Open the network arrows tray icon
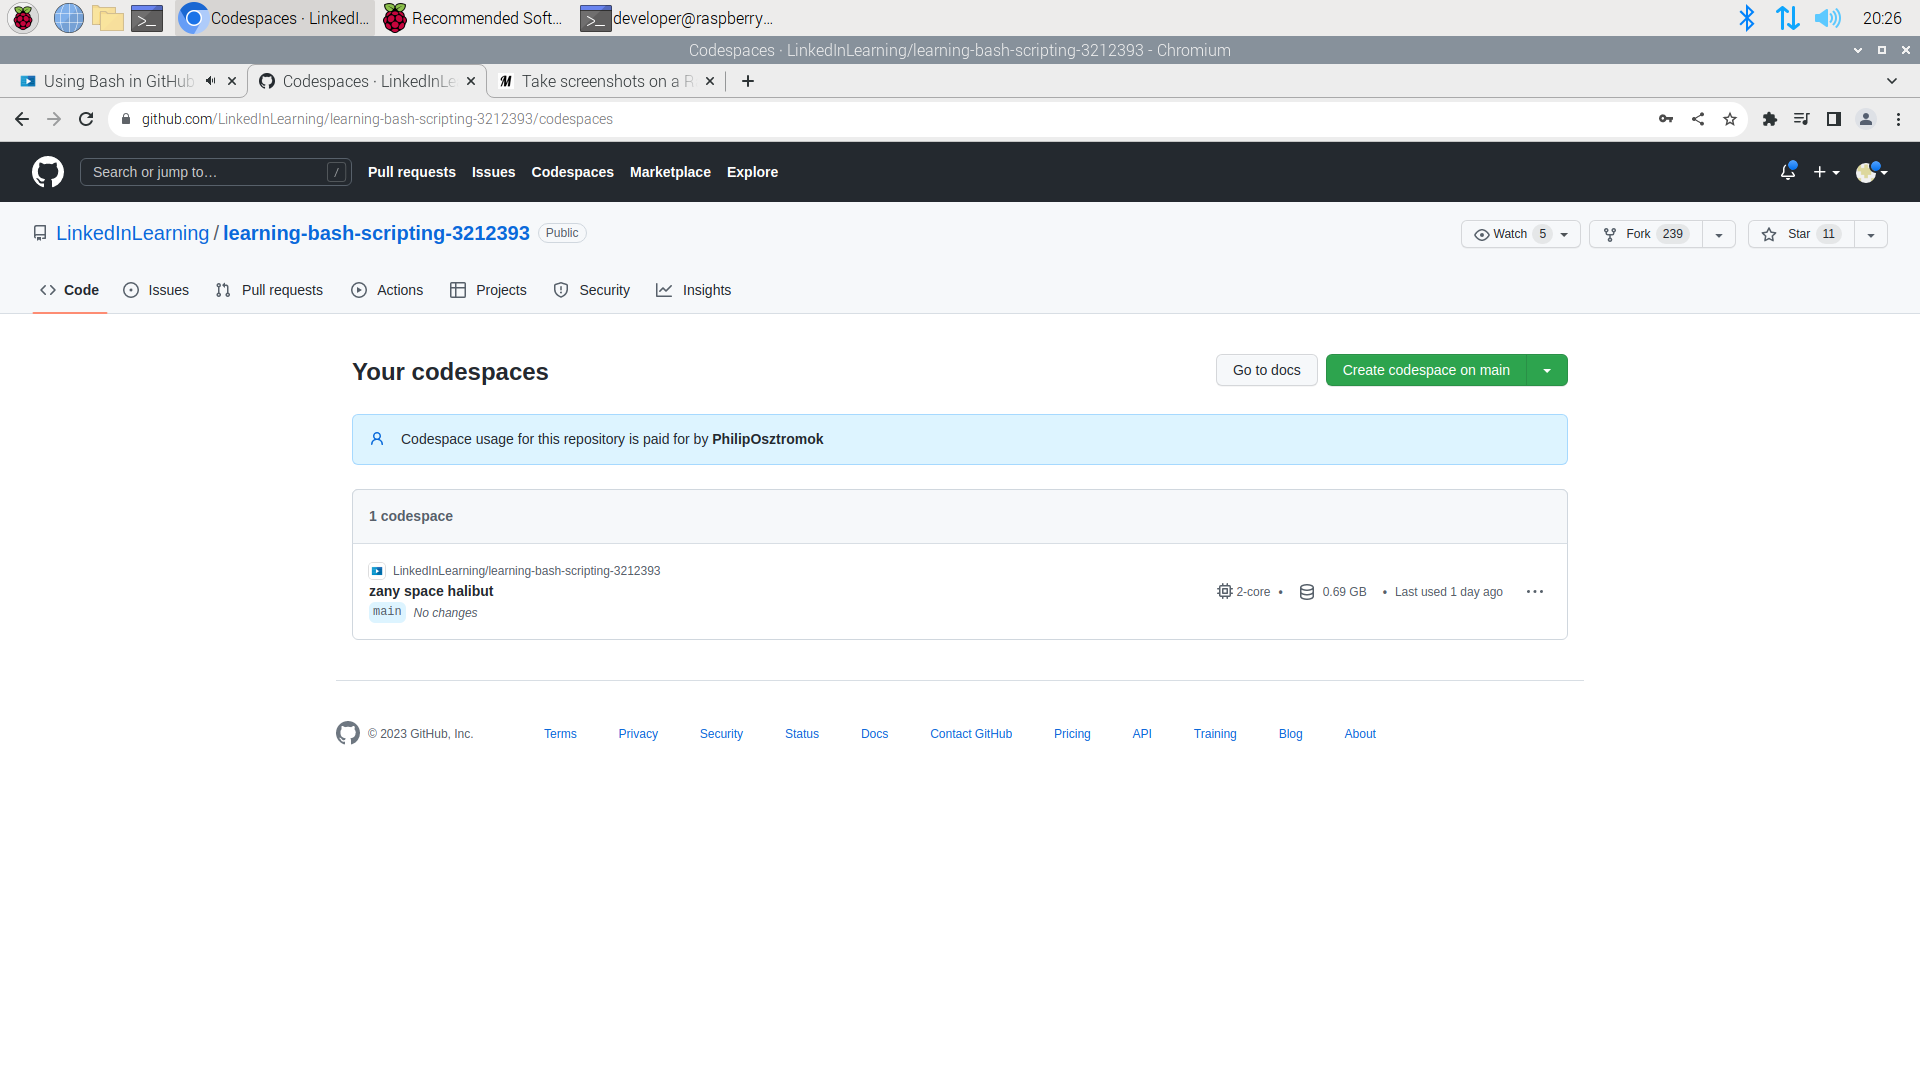Viewport: 1920px width, 1080px height. pyautogui.click(x=1787, y=18)
